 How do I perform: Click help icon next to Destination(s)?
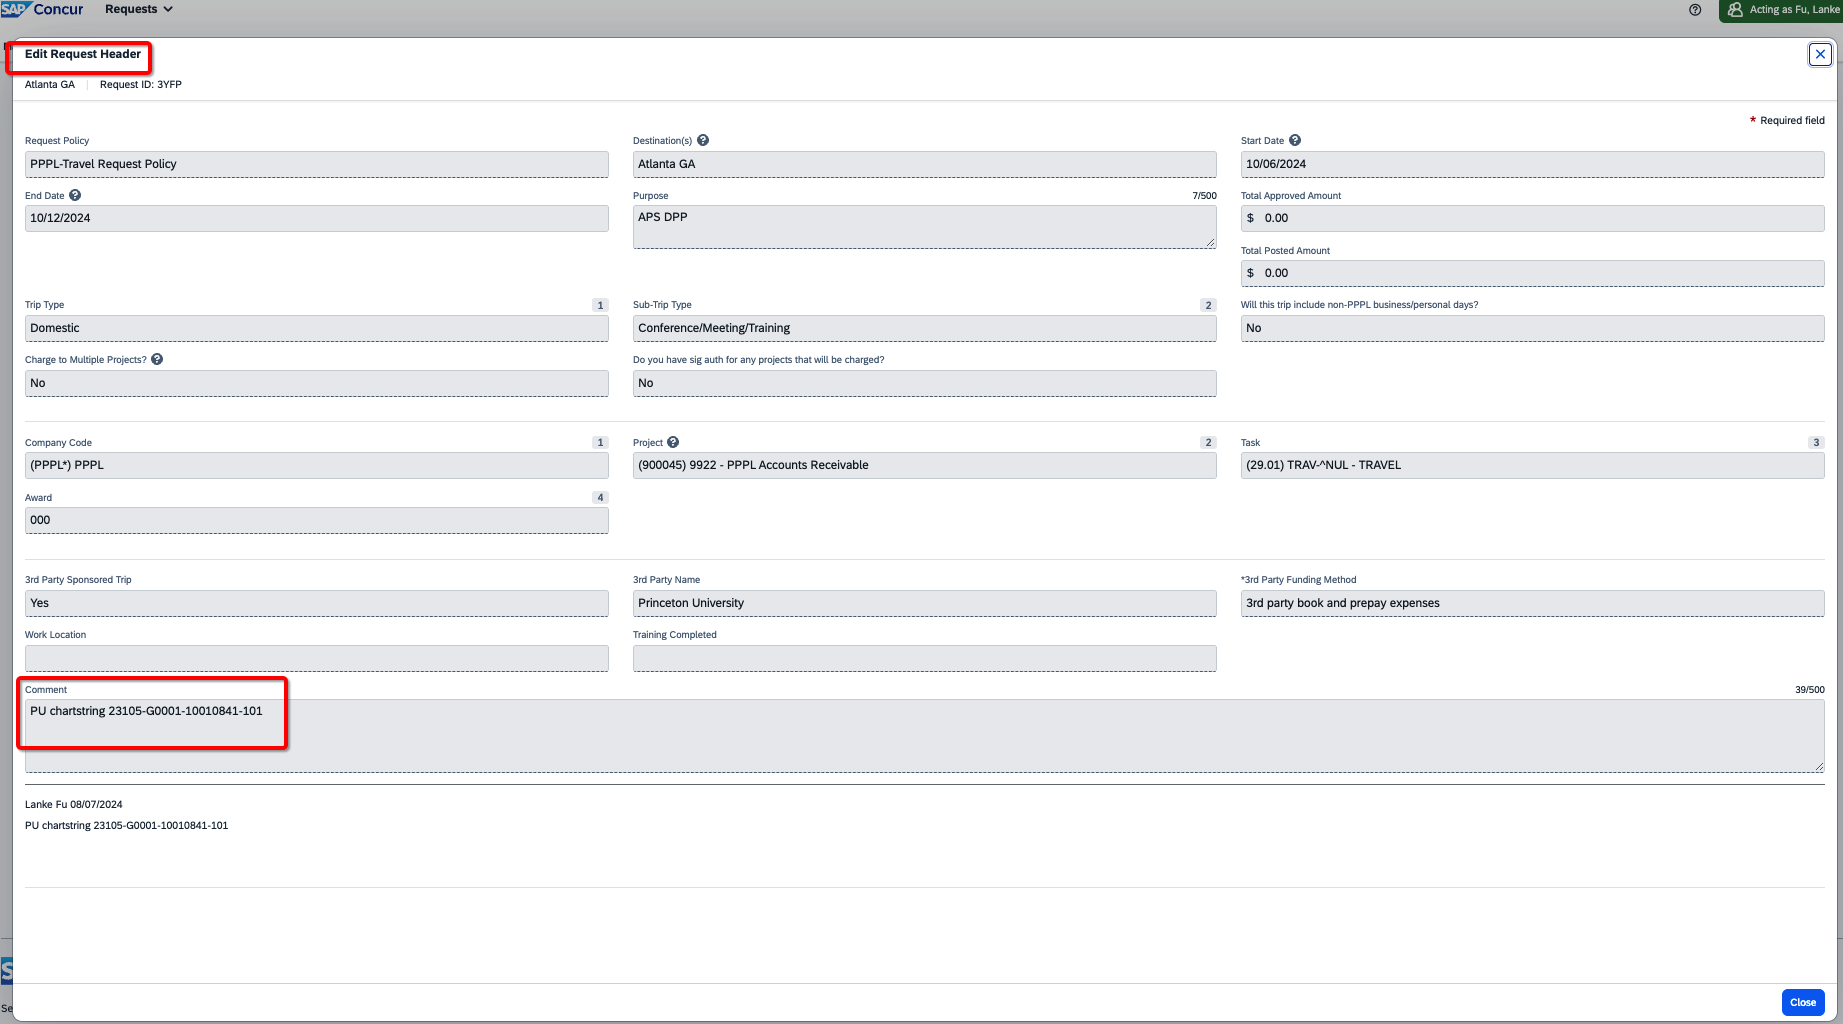[703, 141]
